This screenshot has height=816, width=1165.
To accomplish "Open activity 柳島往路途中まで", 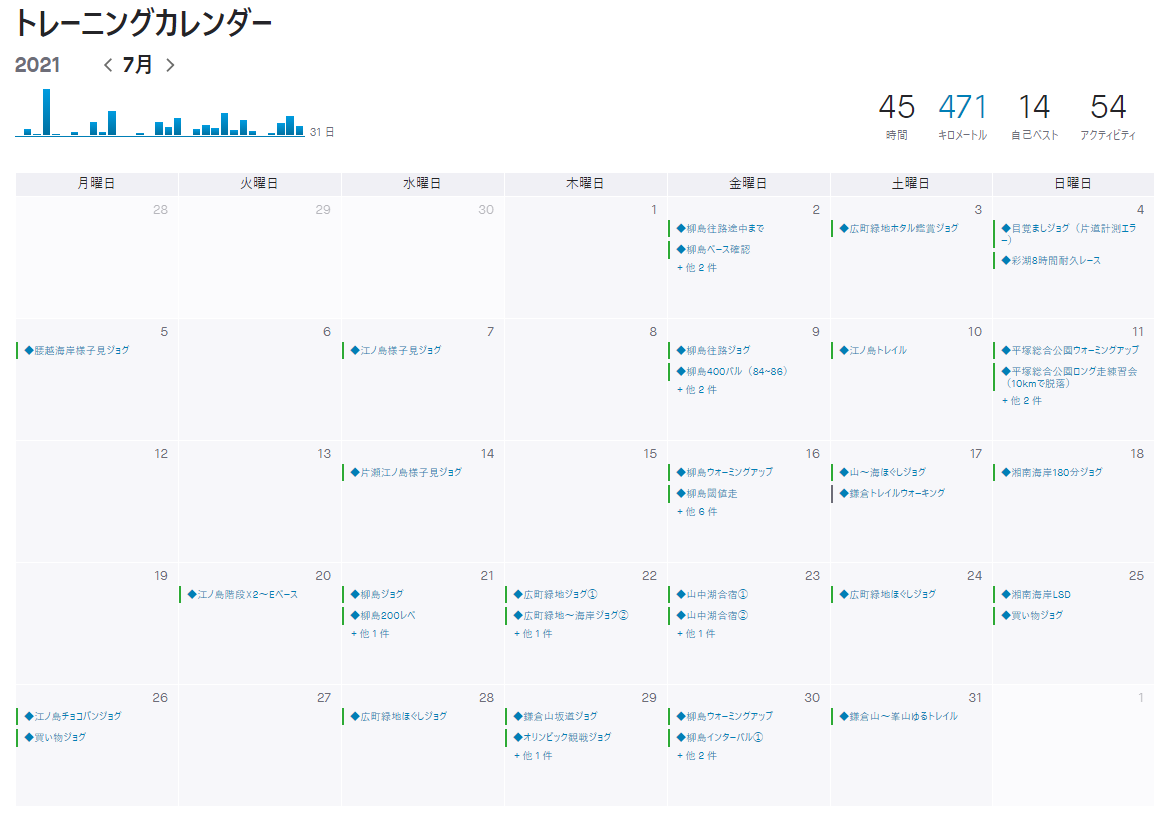I will tap(720, 228).
